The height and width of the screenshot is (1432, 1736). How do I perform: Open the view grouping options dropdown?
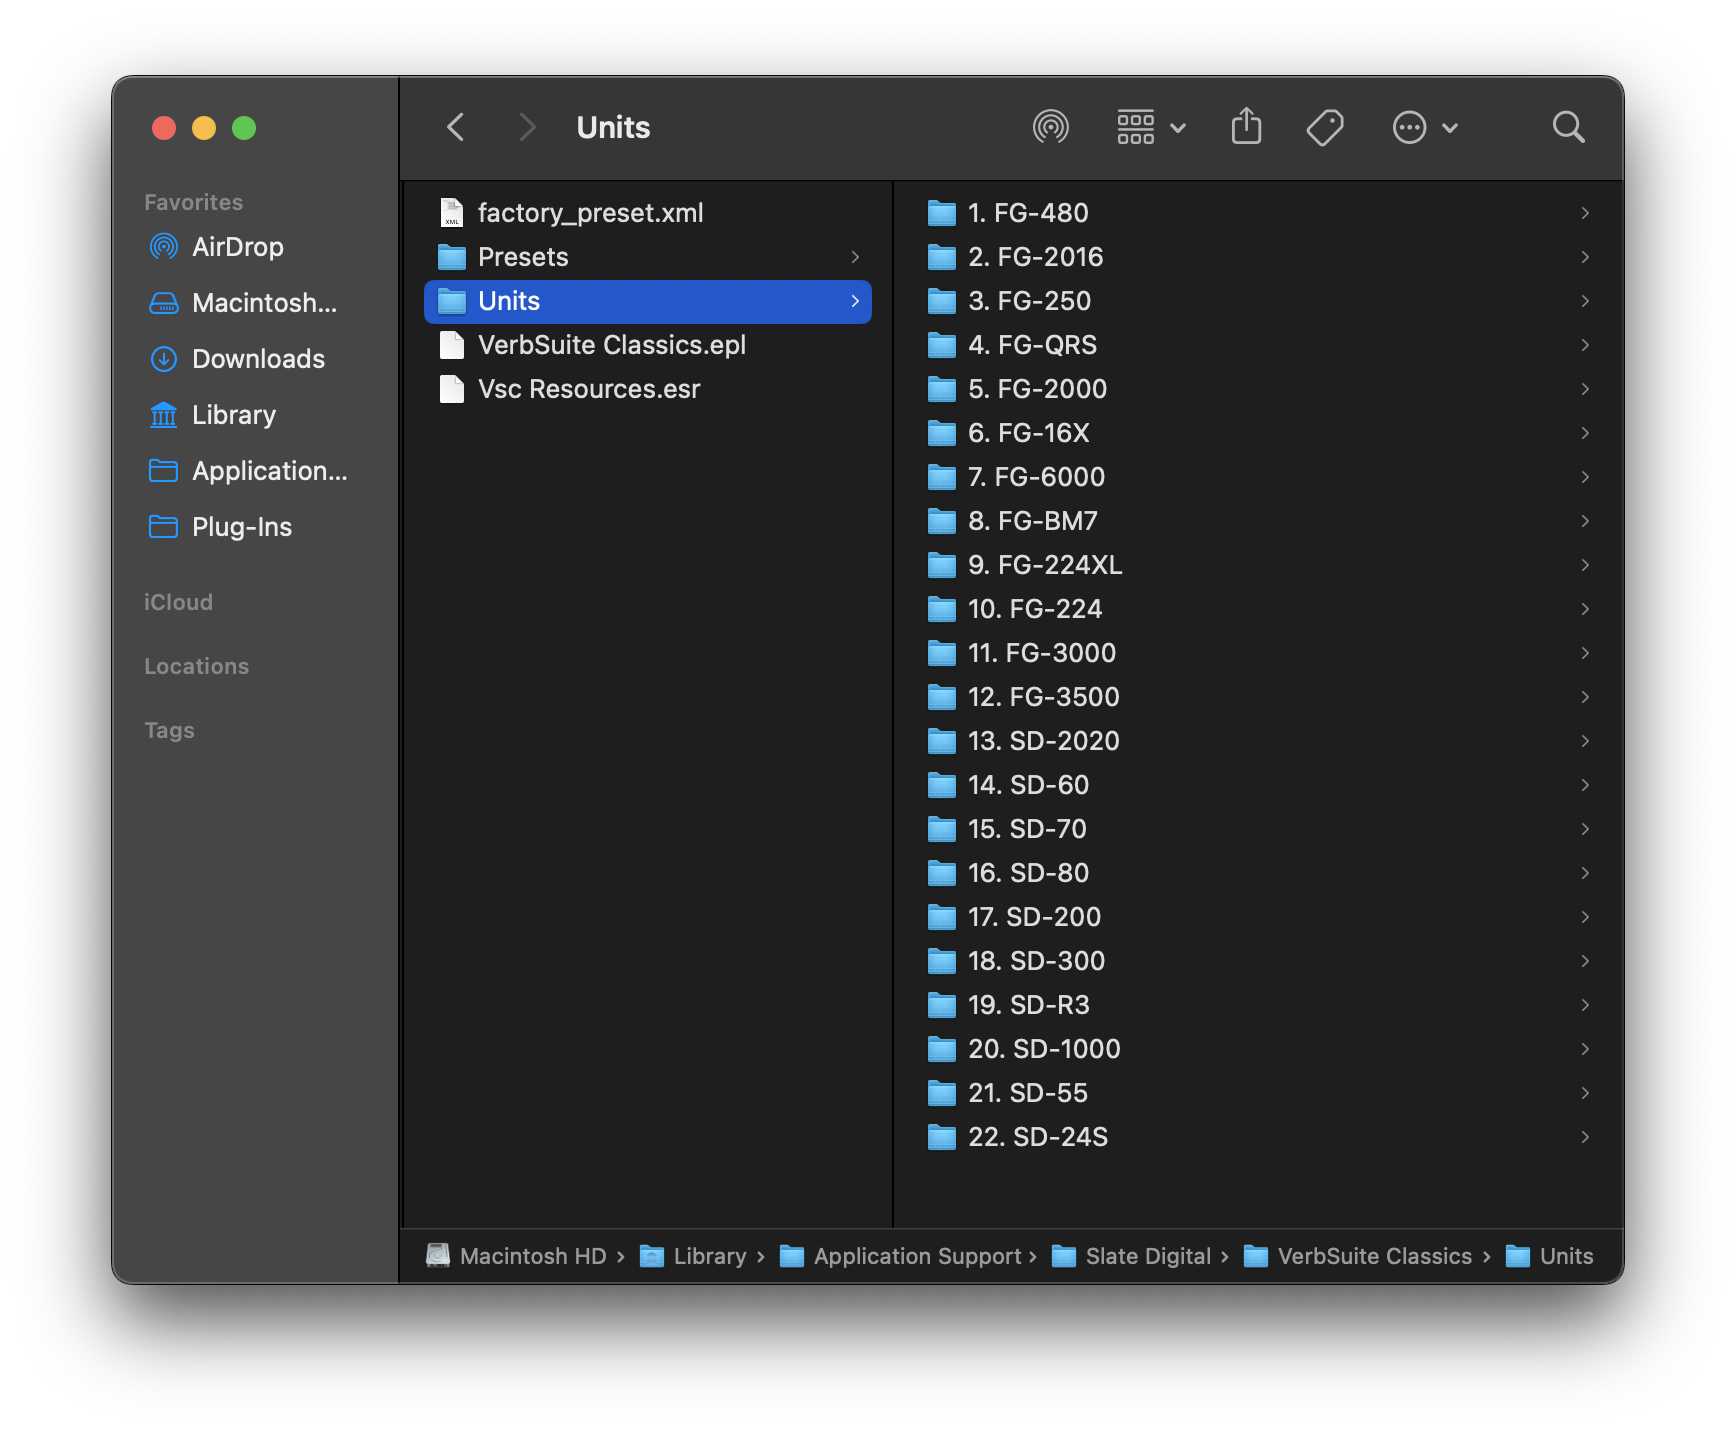click(1151, 128)
